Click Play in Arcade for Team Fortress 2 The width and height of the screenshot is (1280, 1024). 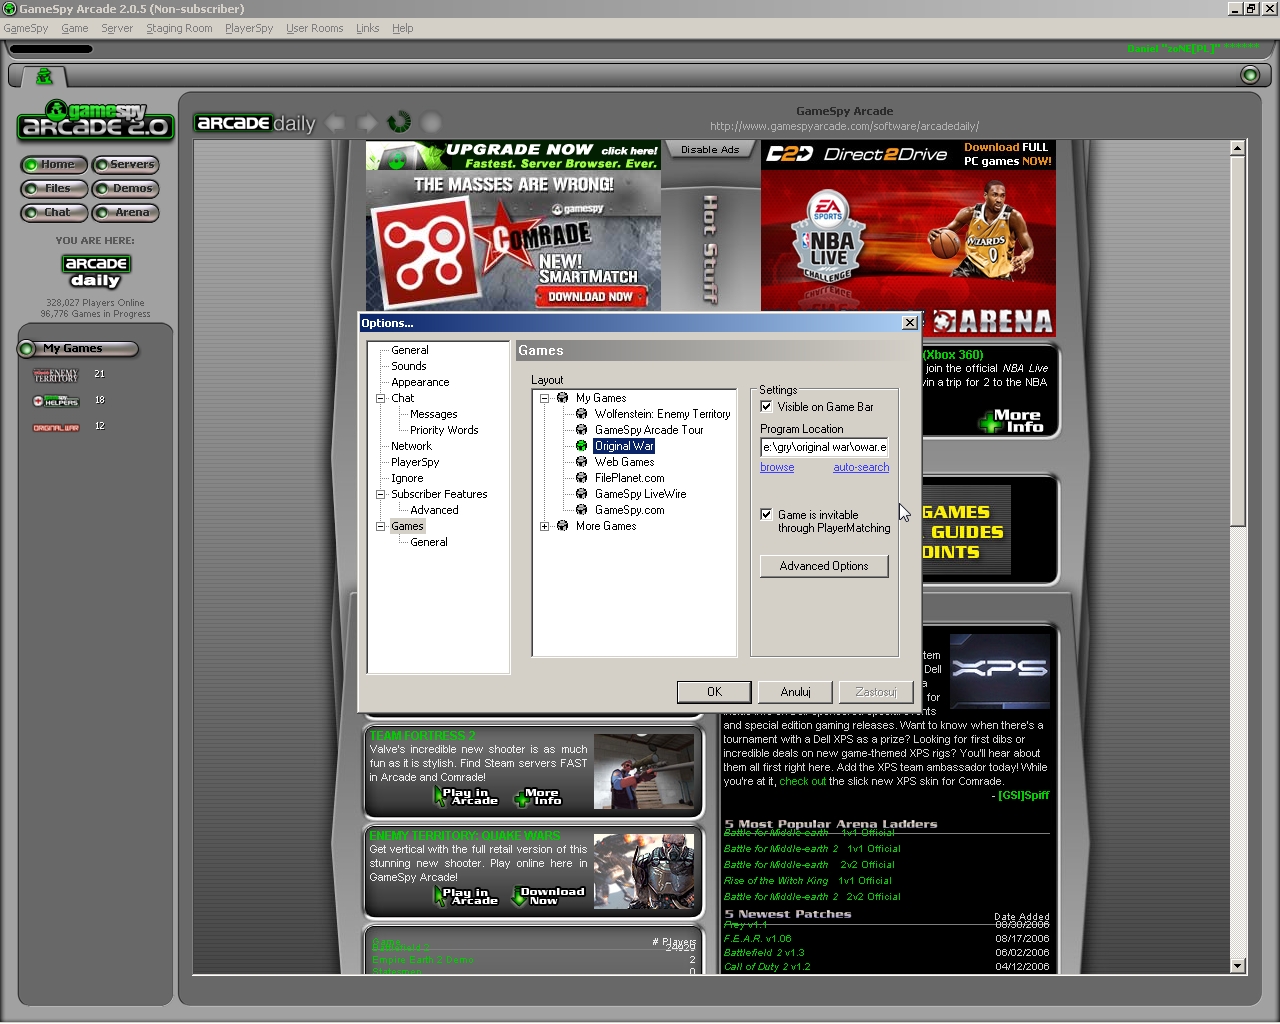pos(466,797)
